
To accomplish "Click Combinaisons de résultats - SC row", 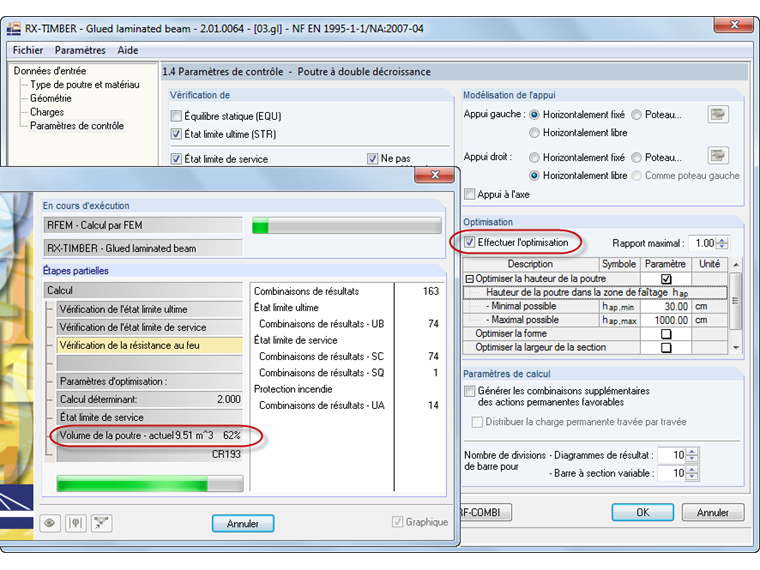I will tap(347, 356).
